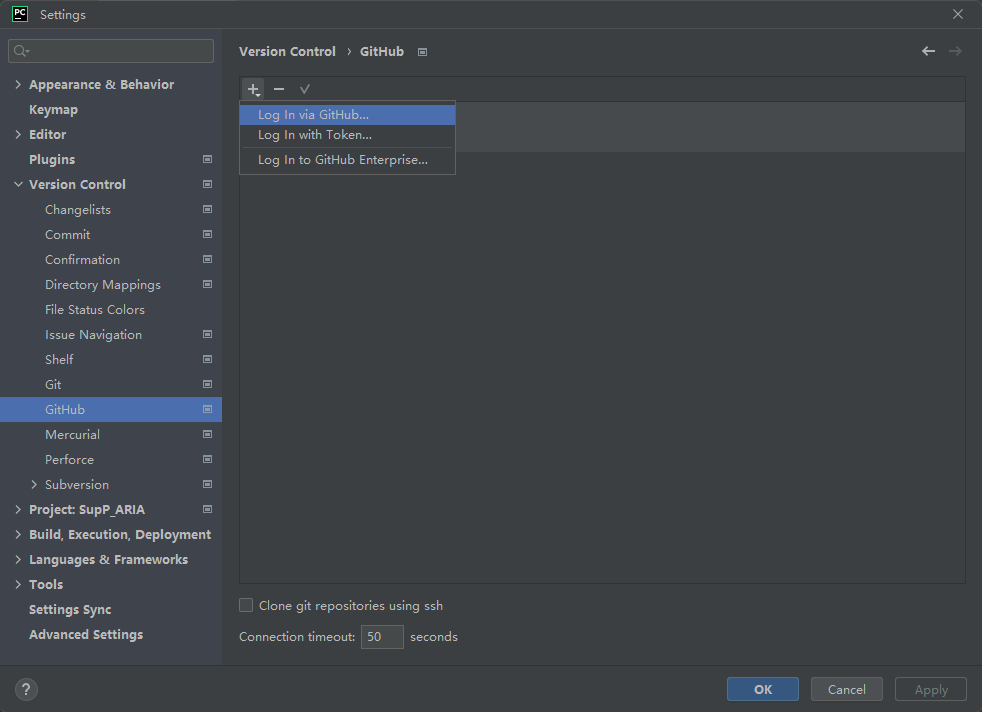Expand Languages & Frameworks section
The width and height of the screenshot is (982, 712).
[x=18, y=560]
